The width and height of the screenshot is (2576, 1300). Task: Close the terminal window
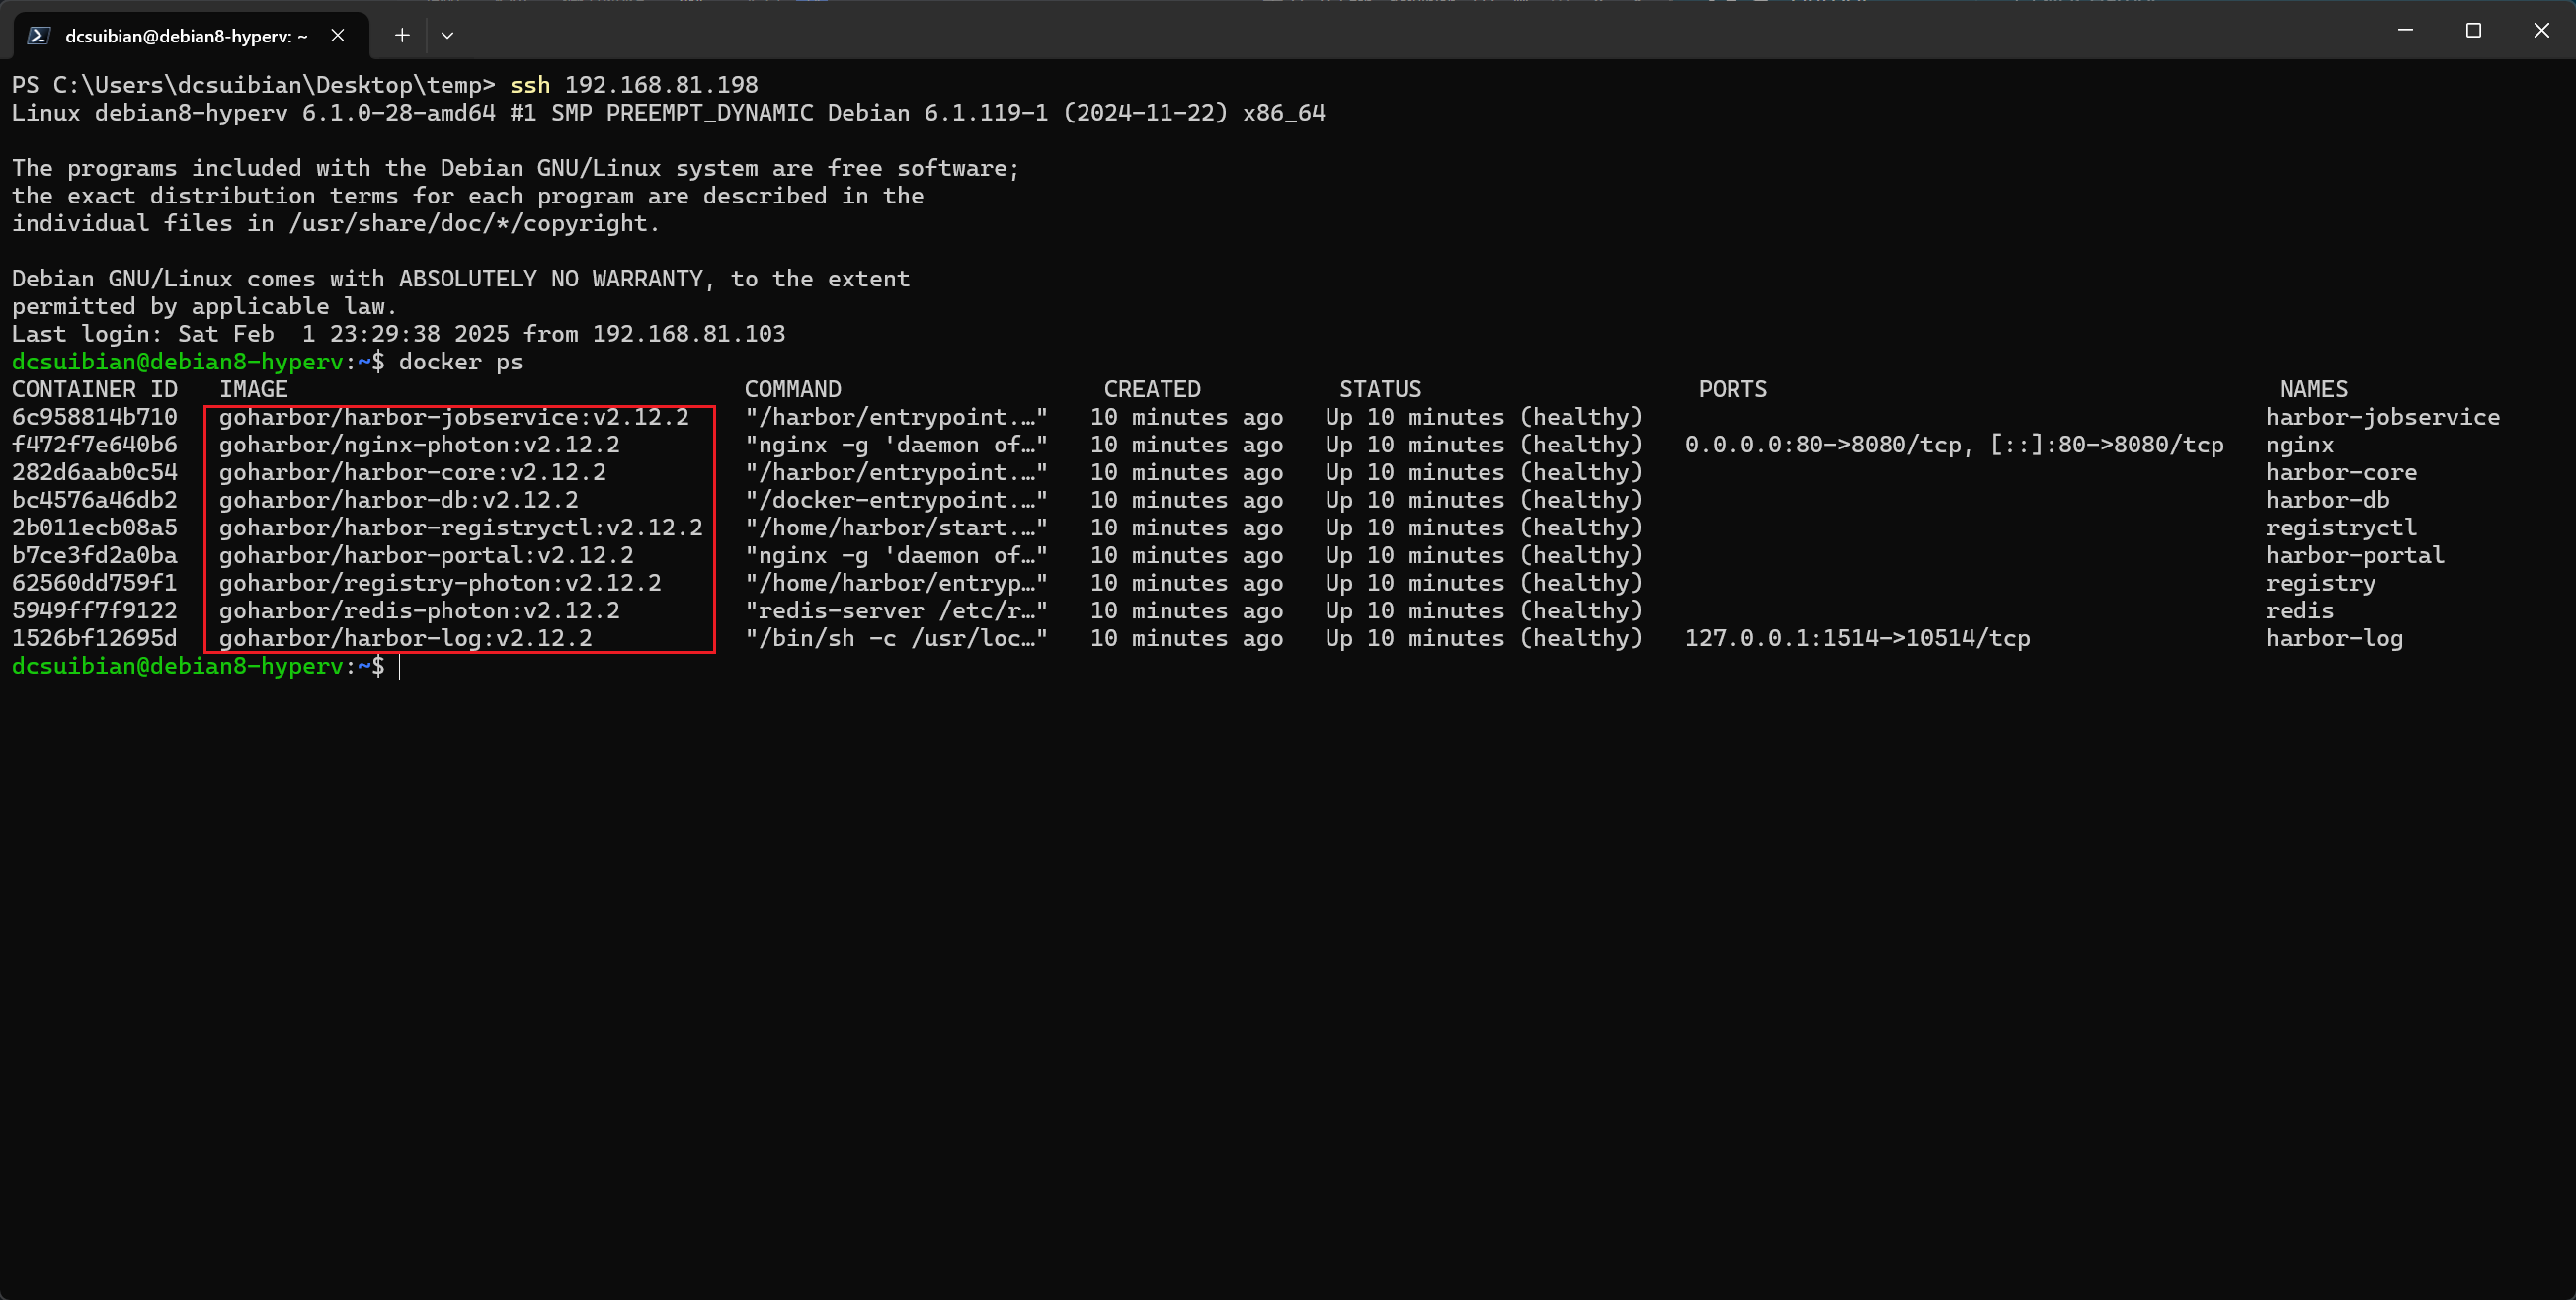point(2541,30)
